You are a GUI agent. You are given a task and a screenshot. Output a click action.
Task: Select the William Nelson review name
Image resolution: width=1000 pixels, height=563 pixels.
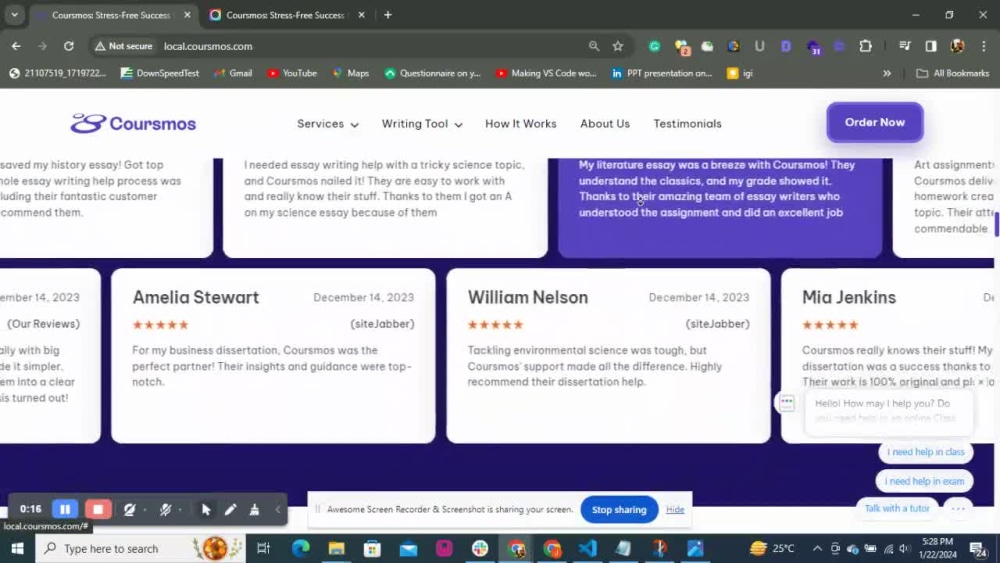[x=527, y=297]
